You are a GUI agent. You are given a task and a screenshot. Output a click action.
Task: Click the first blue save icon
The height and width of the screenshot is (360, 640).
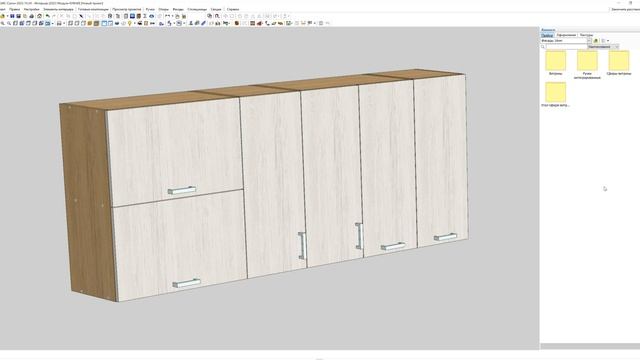point(12,16)
